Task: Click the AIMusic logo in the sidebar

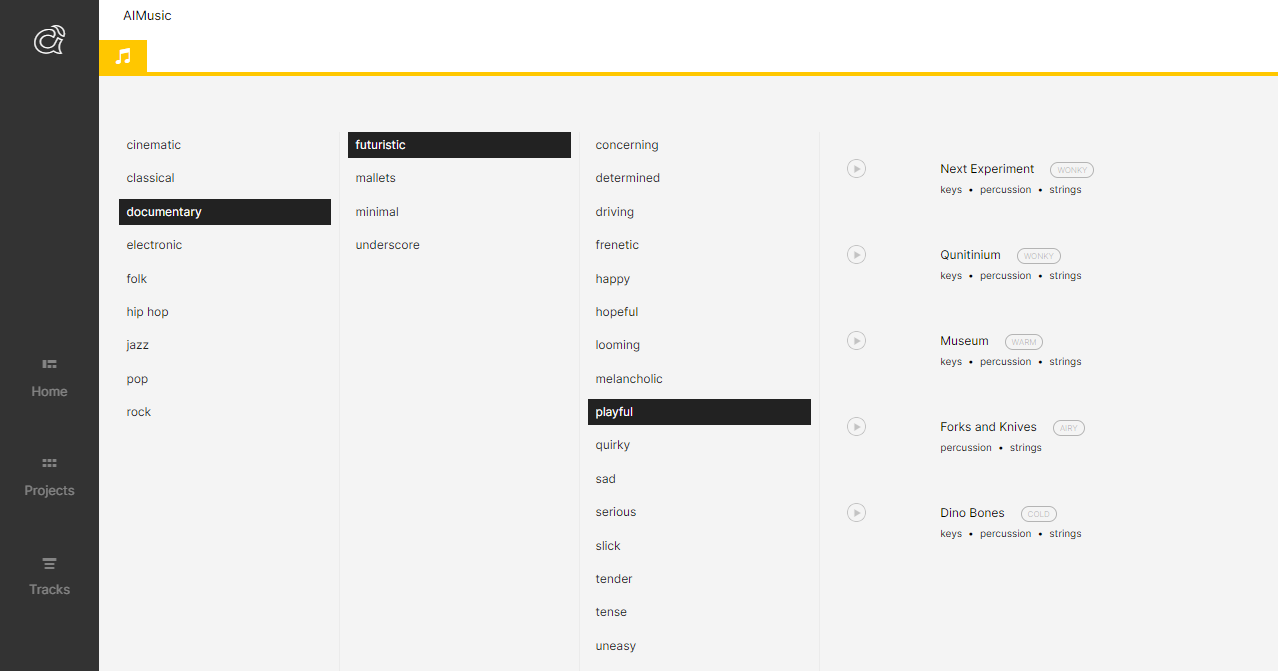Action: tap(49, 40)
